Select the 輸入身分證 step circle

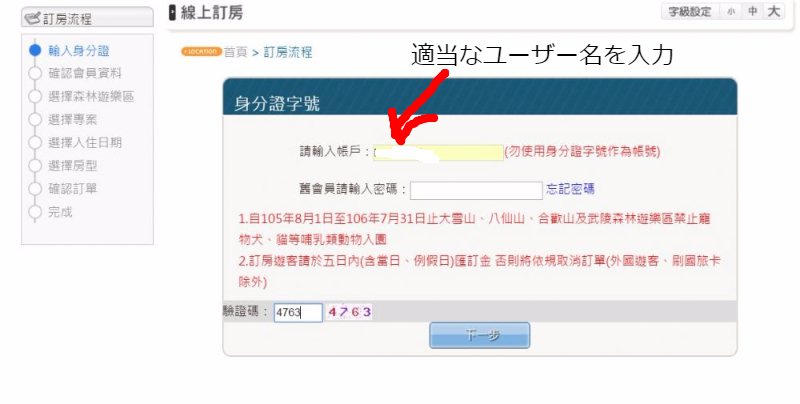(x=35, y=50)
